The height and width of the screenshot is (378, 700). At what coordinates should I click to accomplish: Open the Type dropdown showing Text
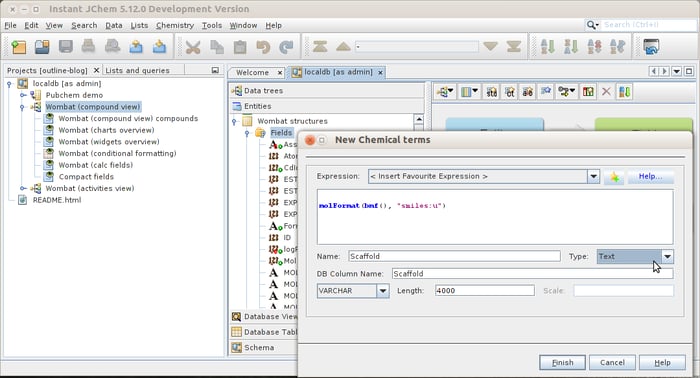(667, 256)
